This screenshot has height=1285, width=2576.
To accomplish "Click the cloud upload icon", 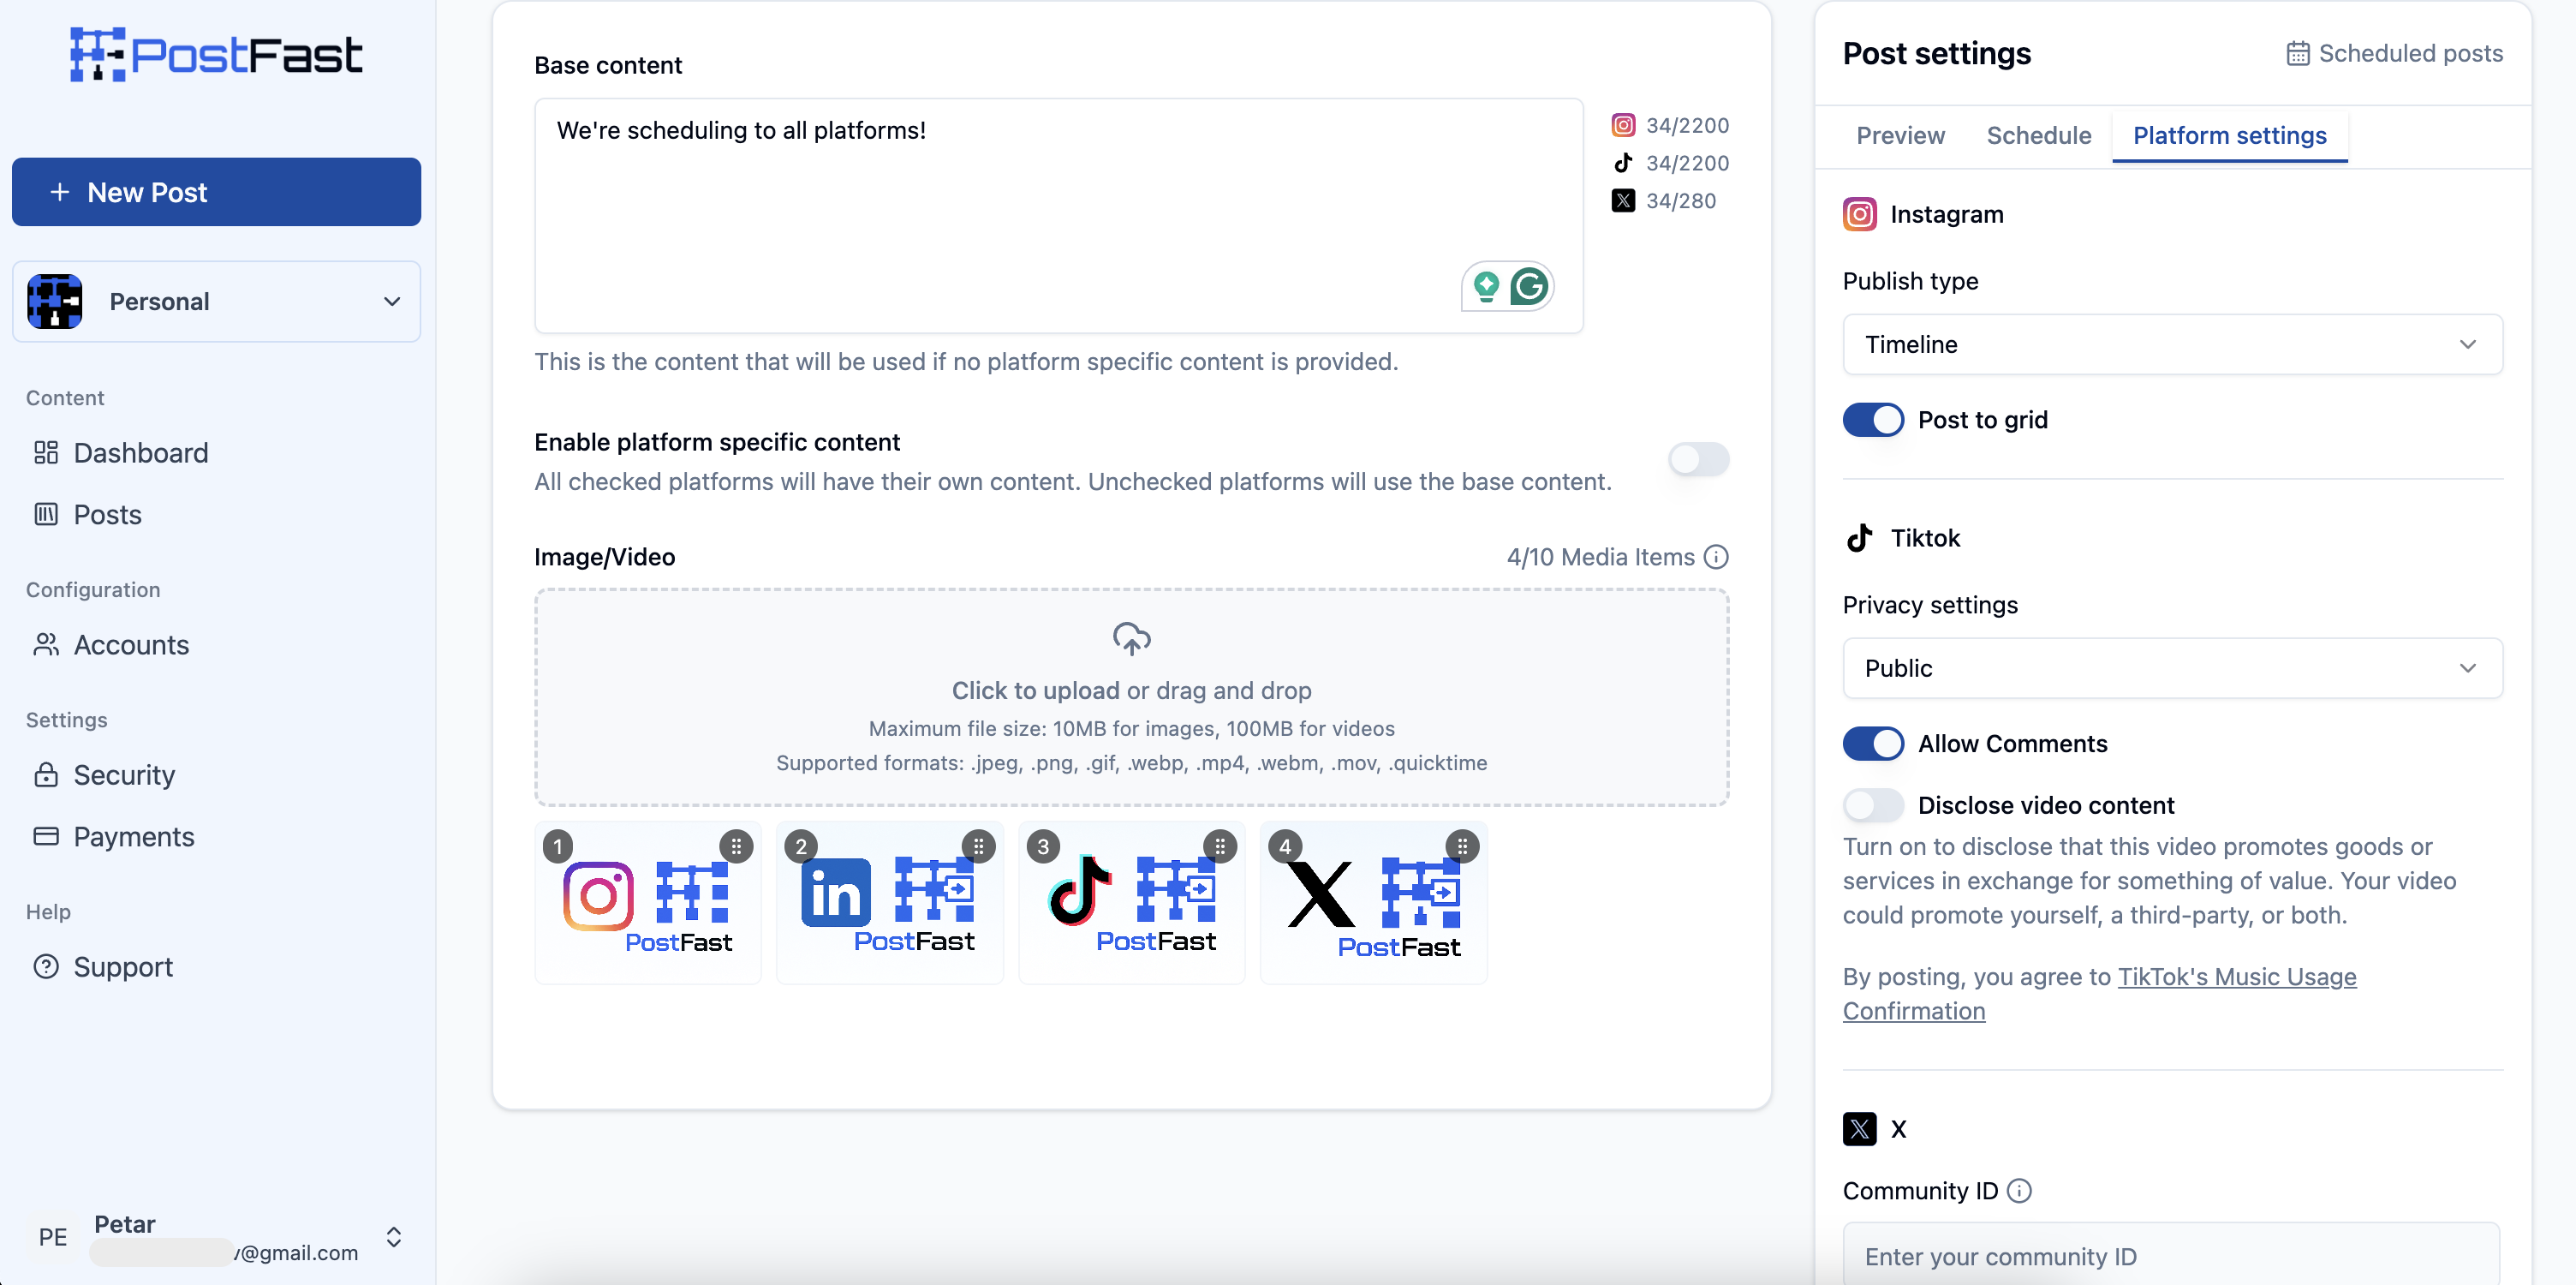I will tap(1131, 638).
